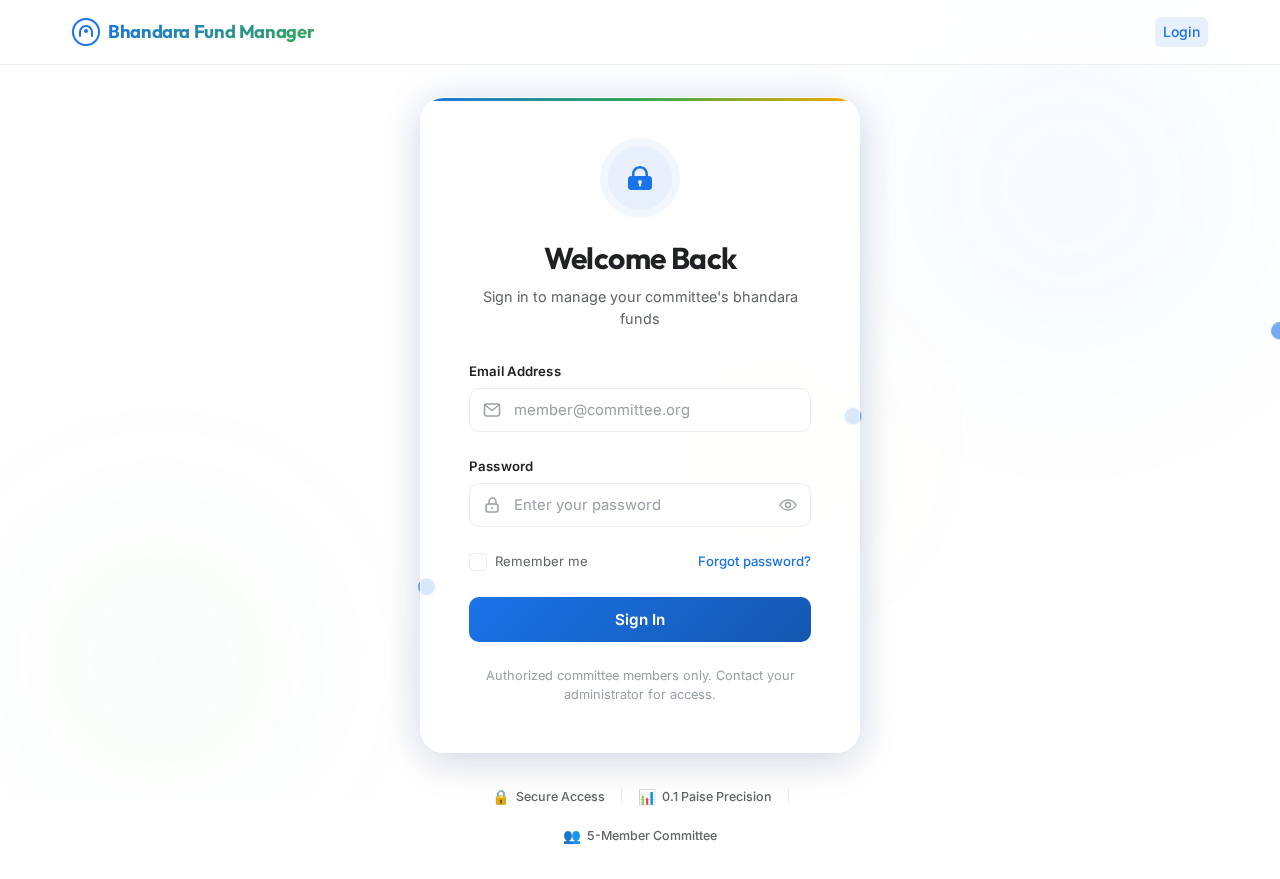Viewport: 1280px width, 879px height.
Task: Click the 'Password' field label
Action: (x=501, y=466)
